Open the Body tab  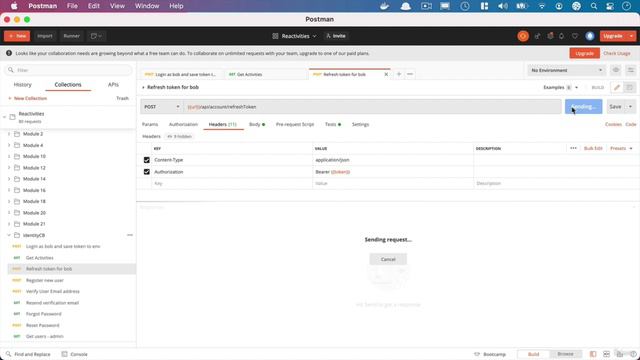coord(257,124)
